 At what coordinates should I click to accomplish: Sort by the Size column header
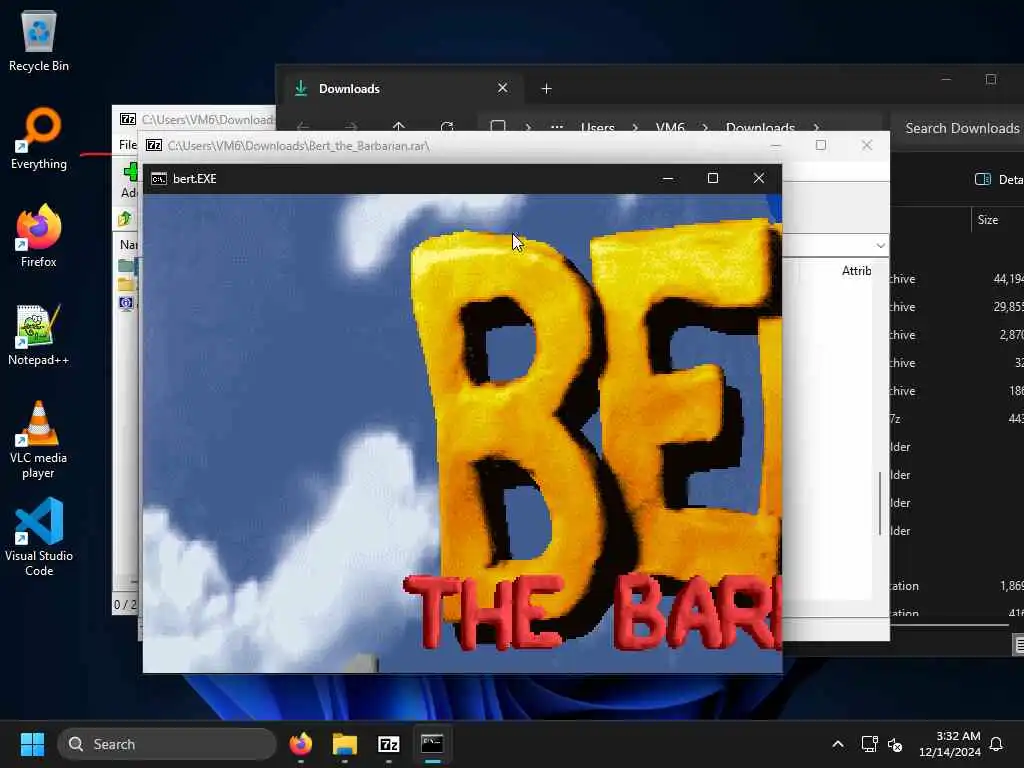(x=987, y=220)
